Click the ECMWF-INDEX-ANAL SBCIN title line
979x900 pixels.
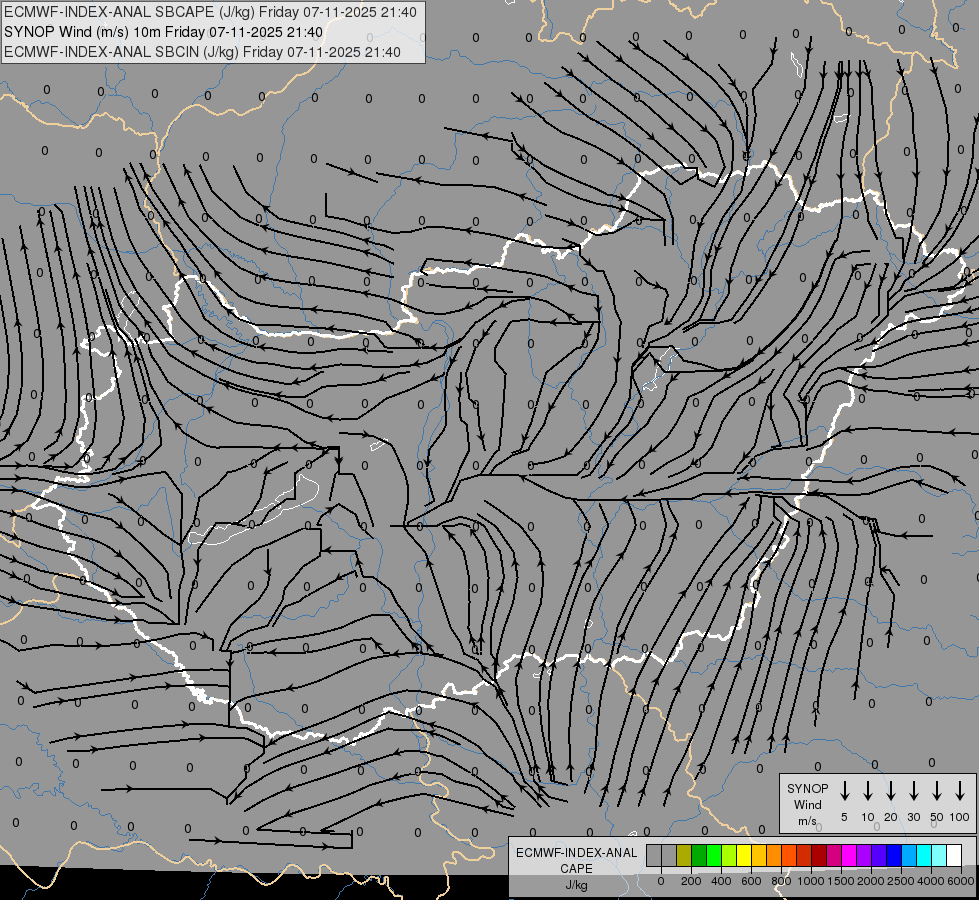202,52
